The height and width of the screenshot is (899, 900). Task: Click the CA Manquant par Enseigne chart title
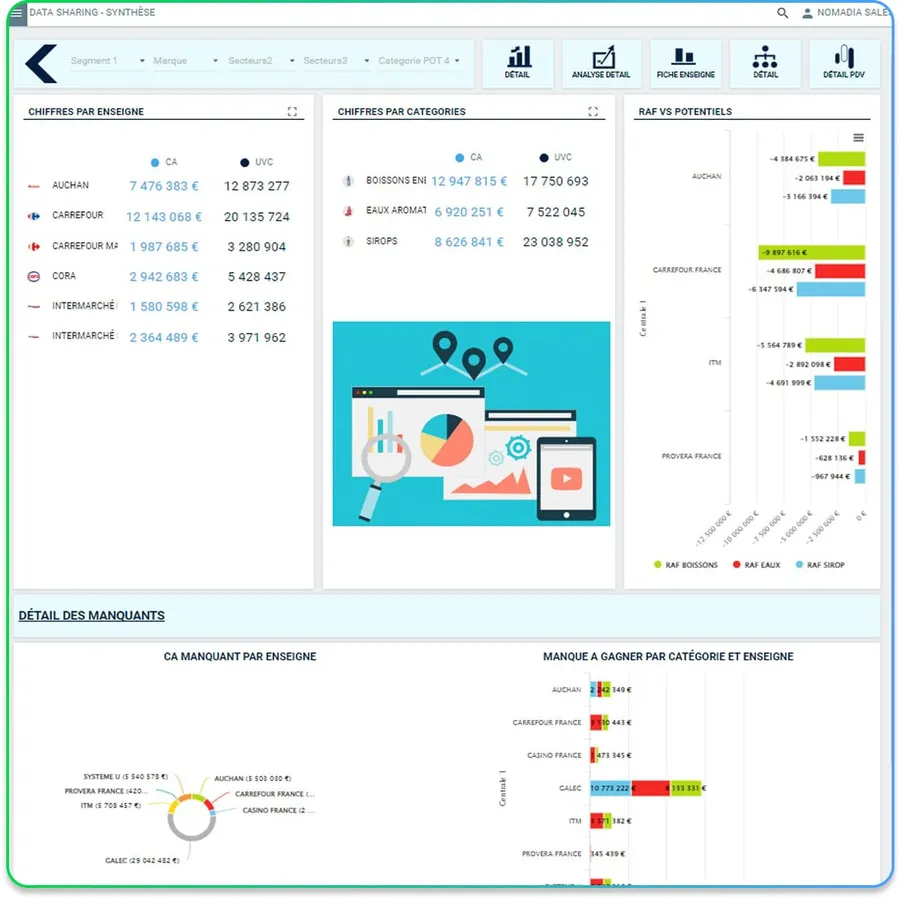point(240,656)
